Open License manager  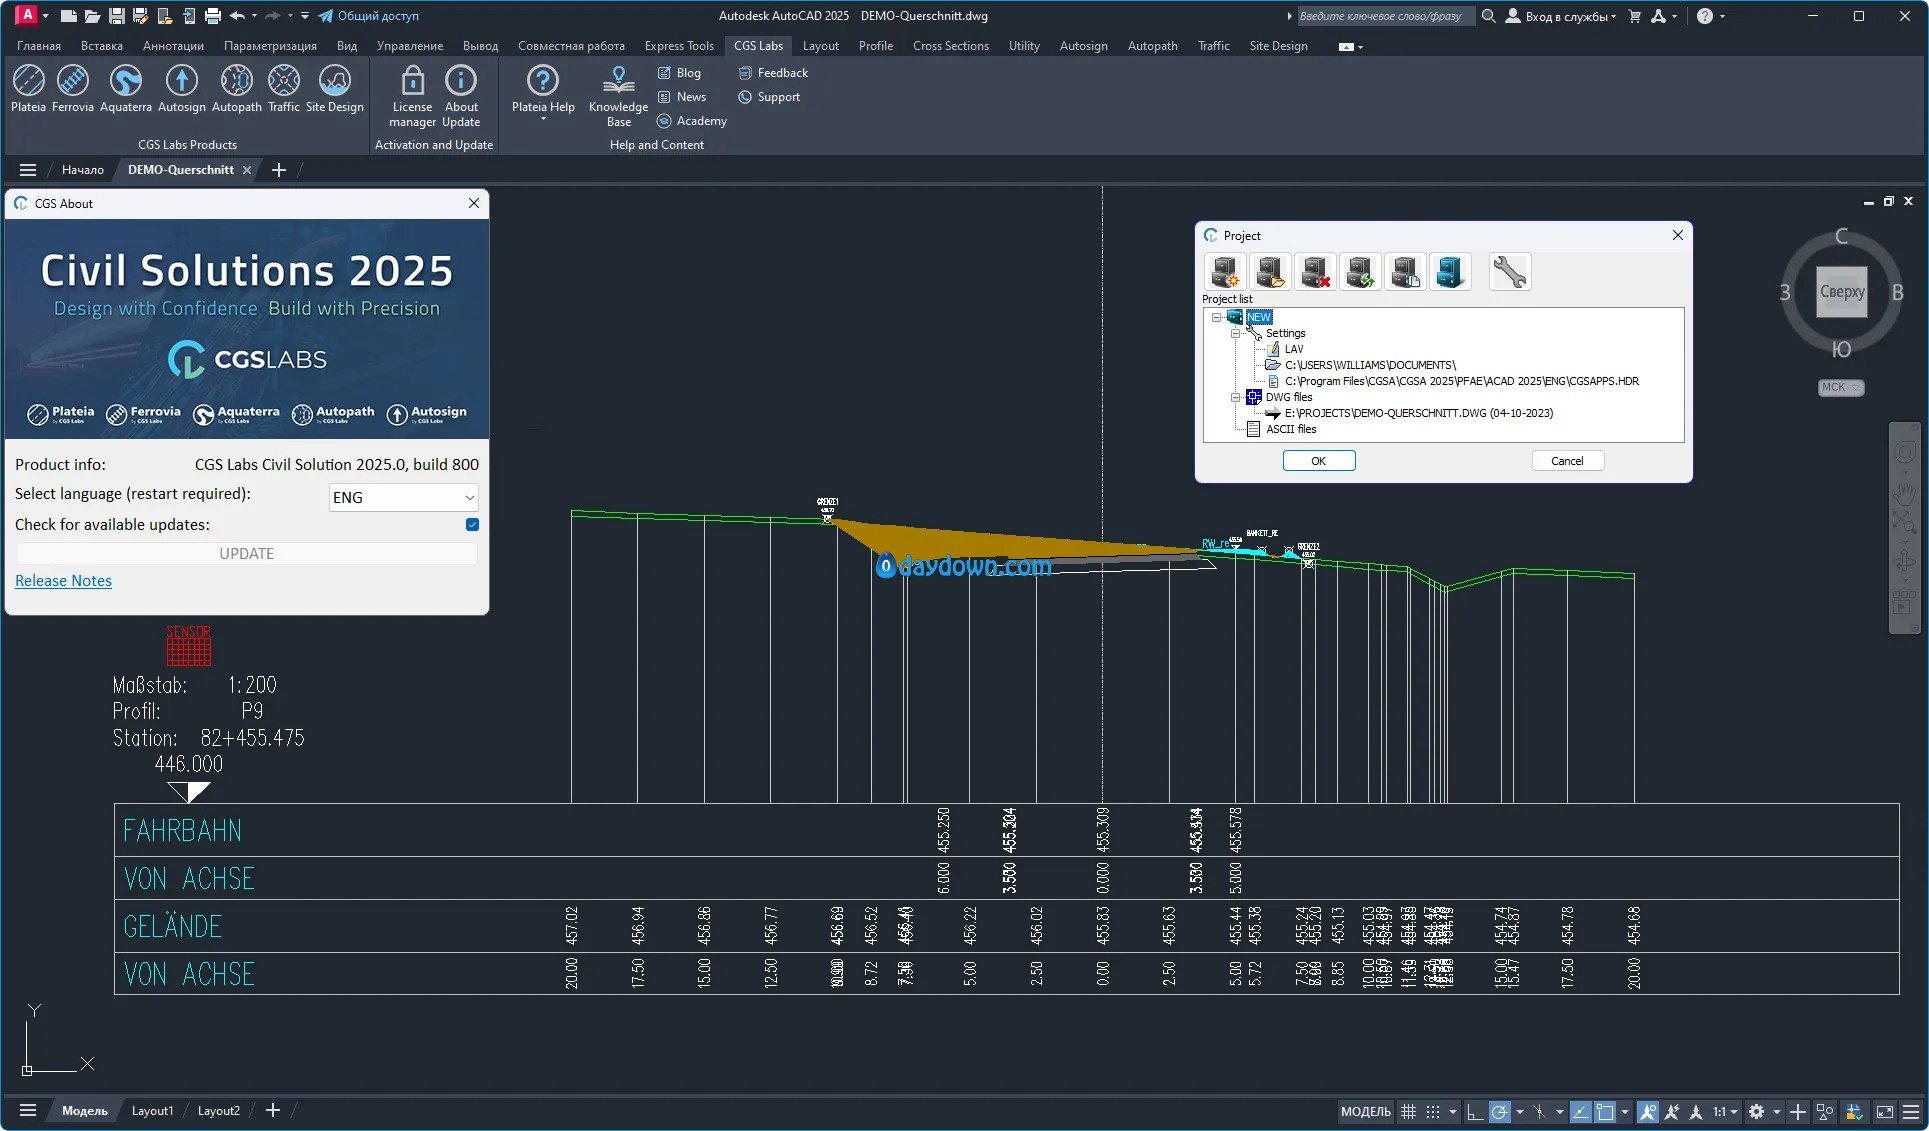(x=412, y=96)
